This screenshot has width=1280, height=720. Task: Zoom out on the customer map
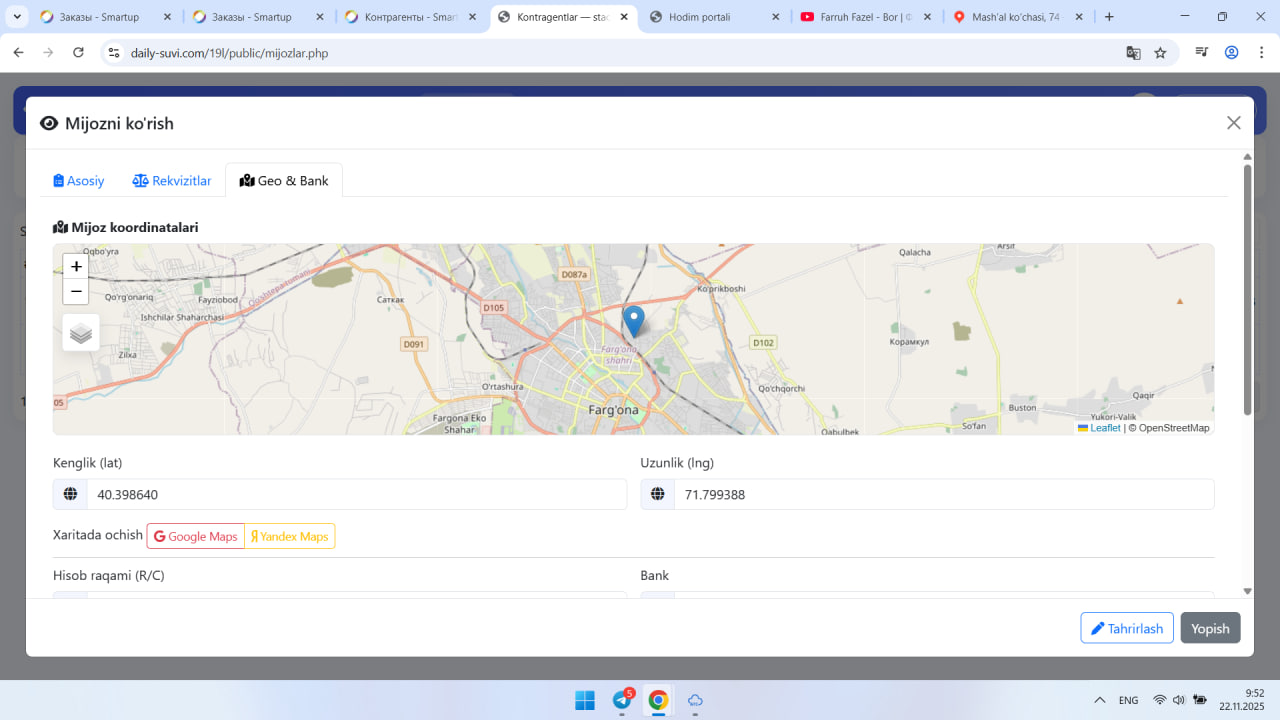pyautogui.click(x=76, y=291)
